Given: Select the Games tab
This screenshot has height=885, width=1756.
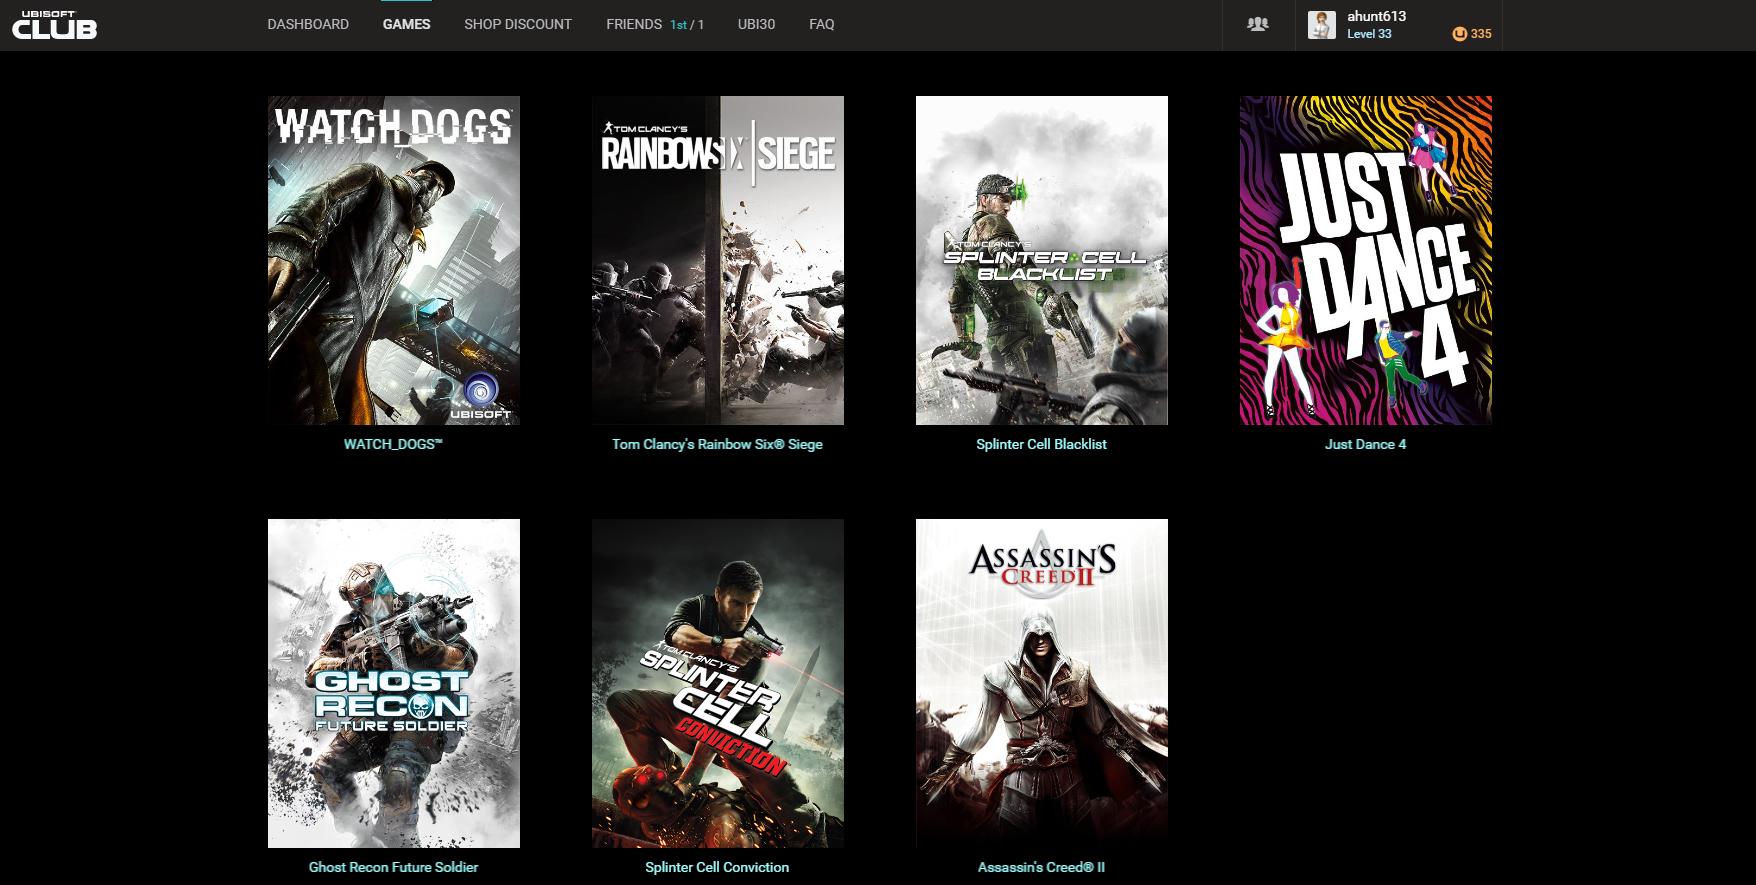Looking at the screenshot, I should click(407, 24).
